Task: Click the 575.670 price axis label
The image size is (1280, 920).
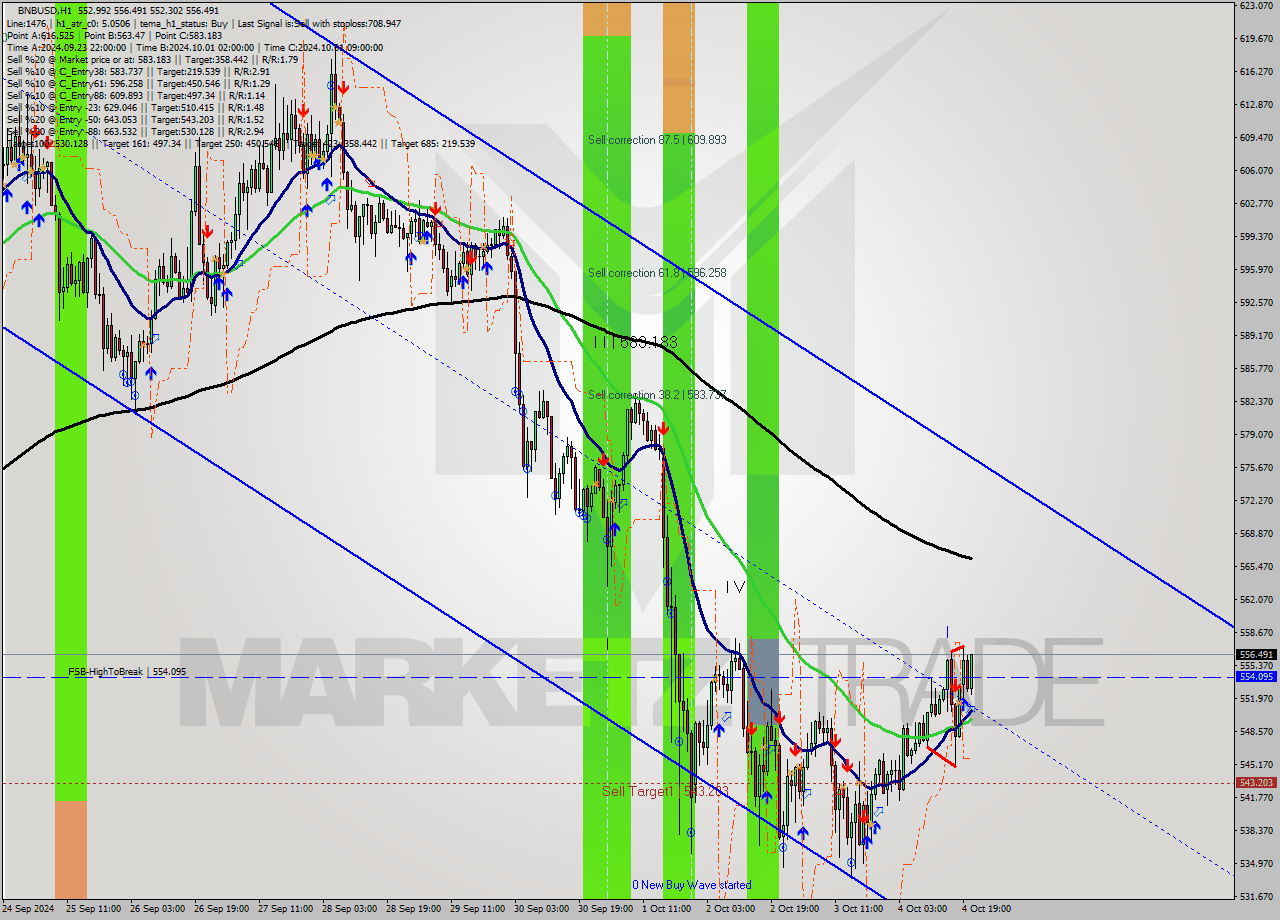Action: point(1256,467)
